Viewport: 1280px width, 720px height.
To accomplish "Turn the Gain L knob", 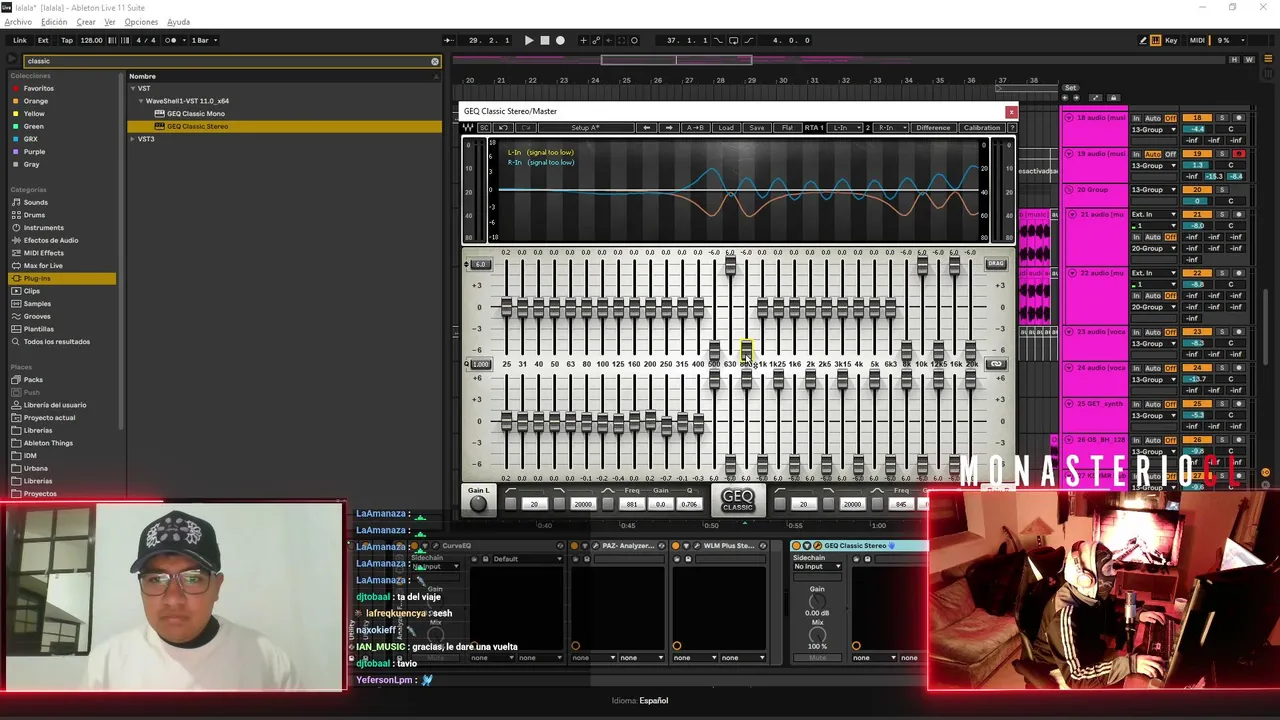I will click(x=478, y=503).
